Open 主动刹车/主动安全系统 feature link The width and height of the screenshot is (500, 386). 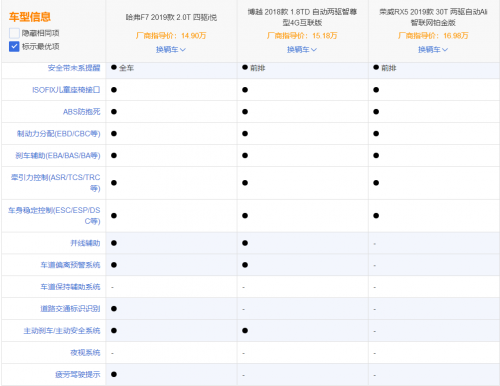(62, 331)
